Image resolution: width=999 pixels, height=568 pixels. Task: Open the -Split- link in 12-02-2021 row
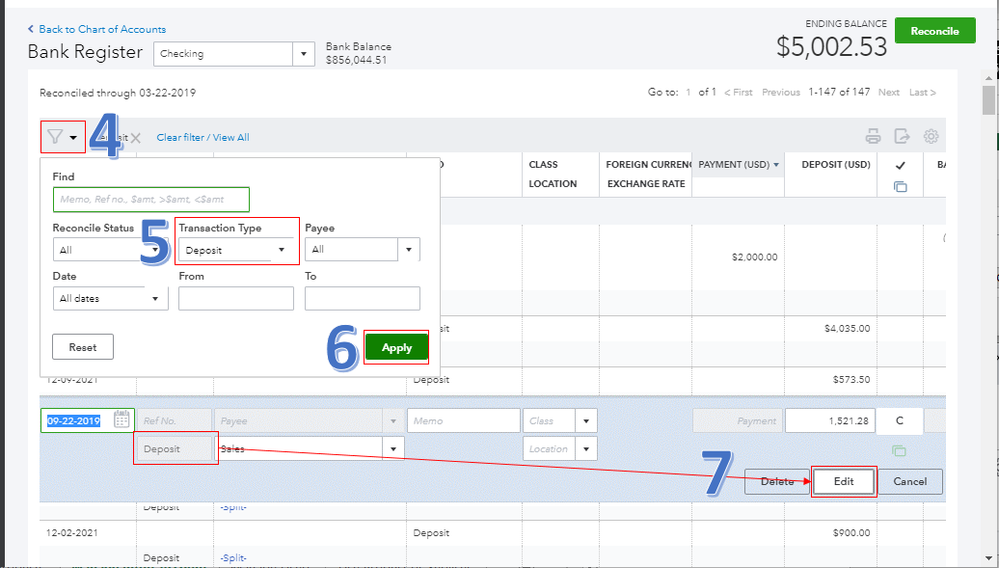pyautogui.click(x=233, y=558)
